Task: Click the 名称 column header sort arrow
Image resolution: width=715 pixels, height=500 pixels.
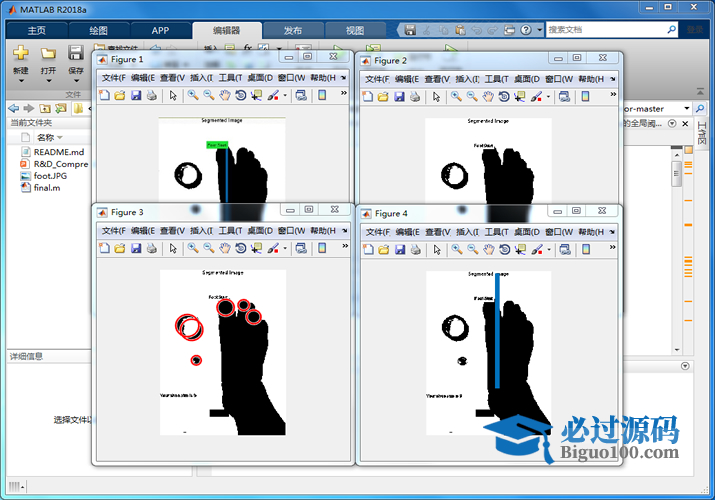Action: (60, 138)
